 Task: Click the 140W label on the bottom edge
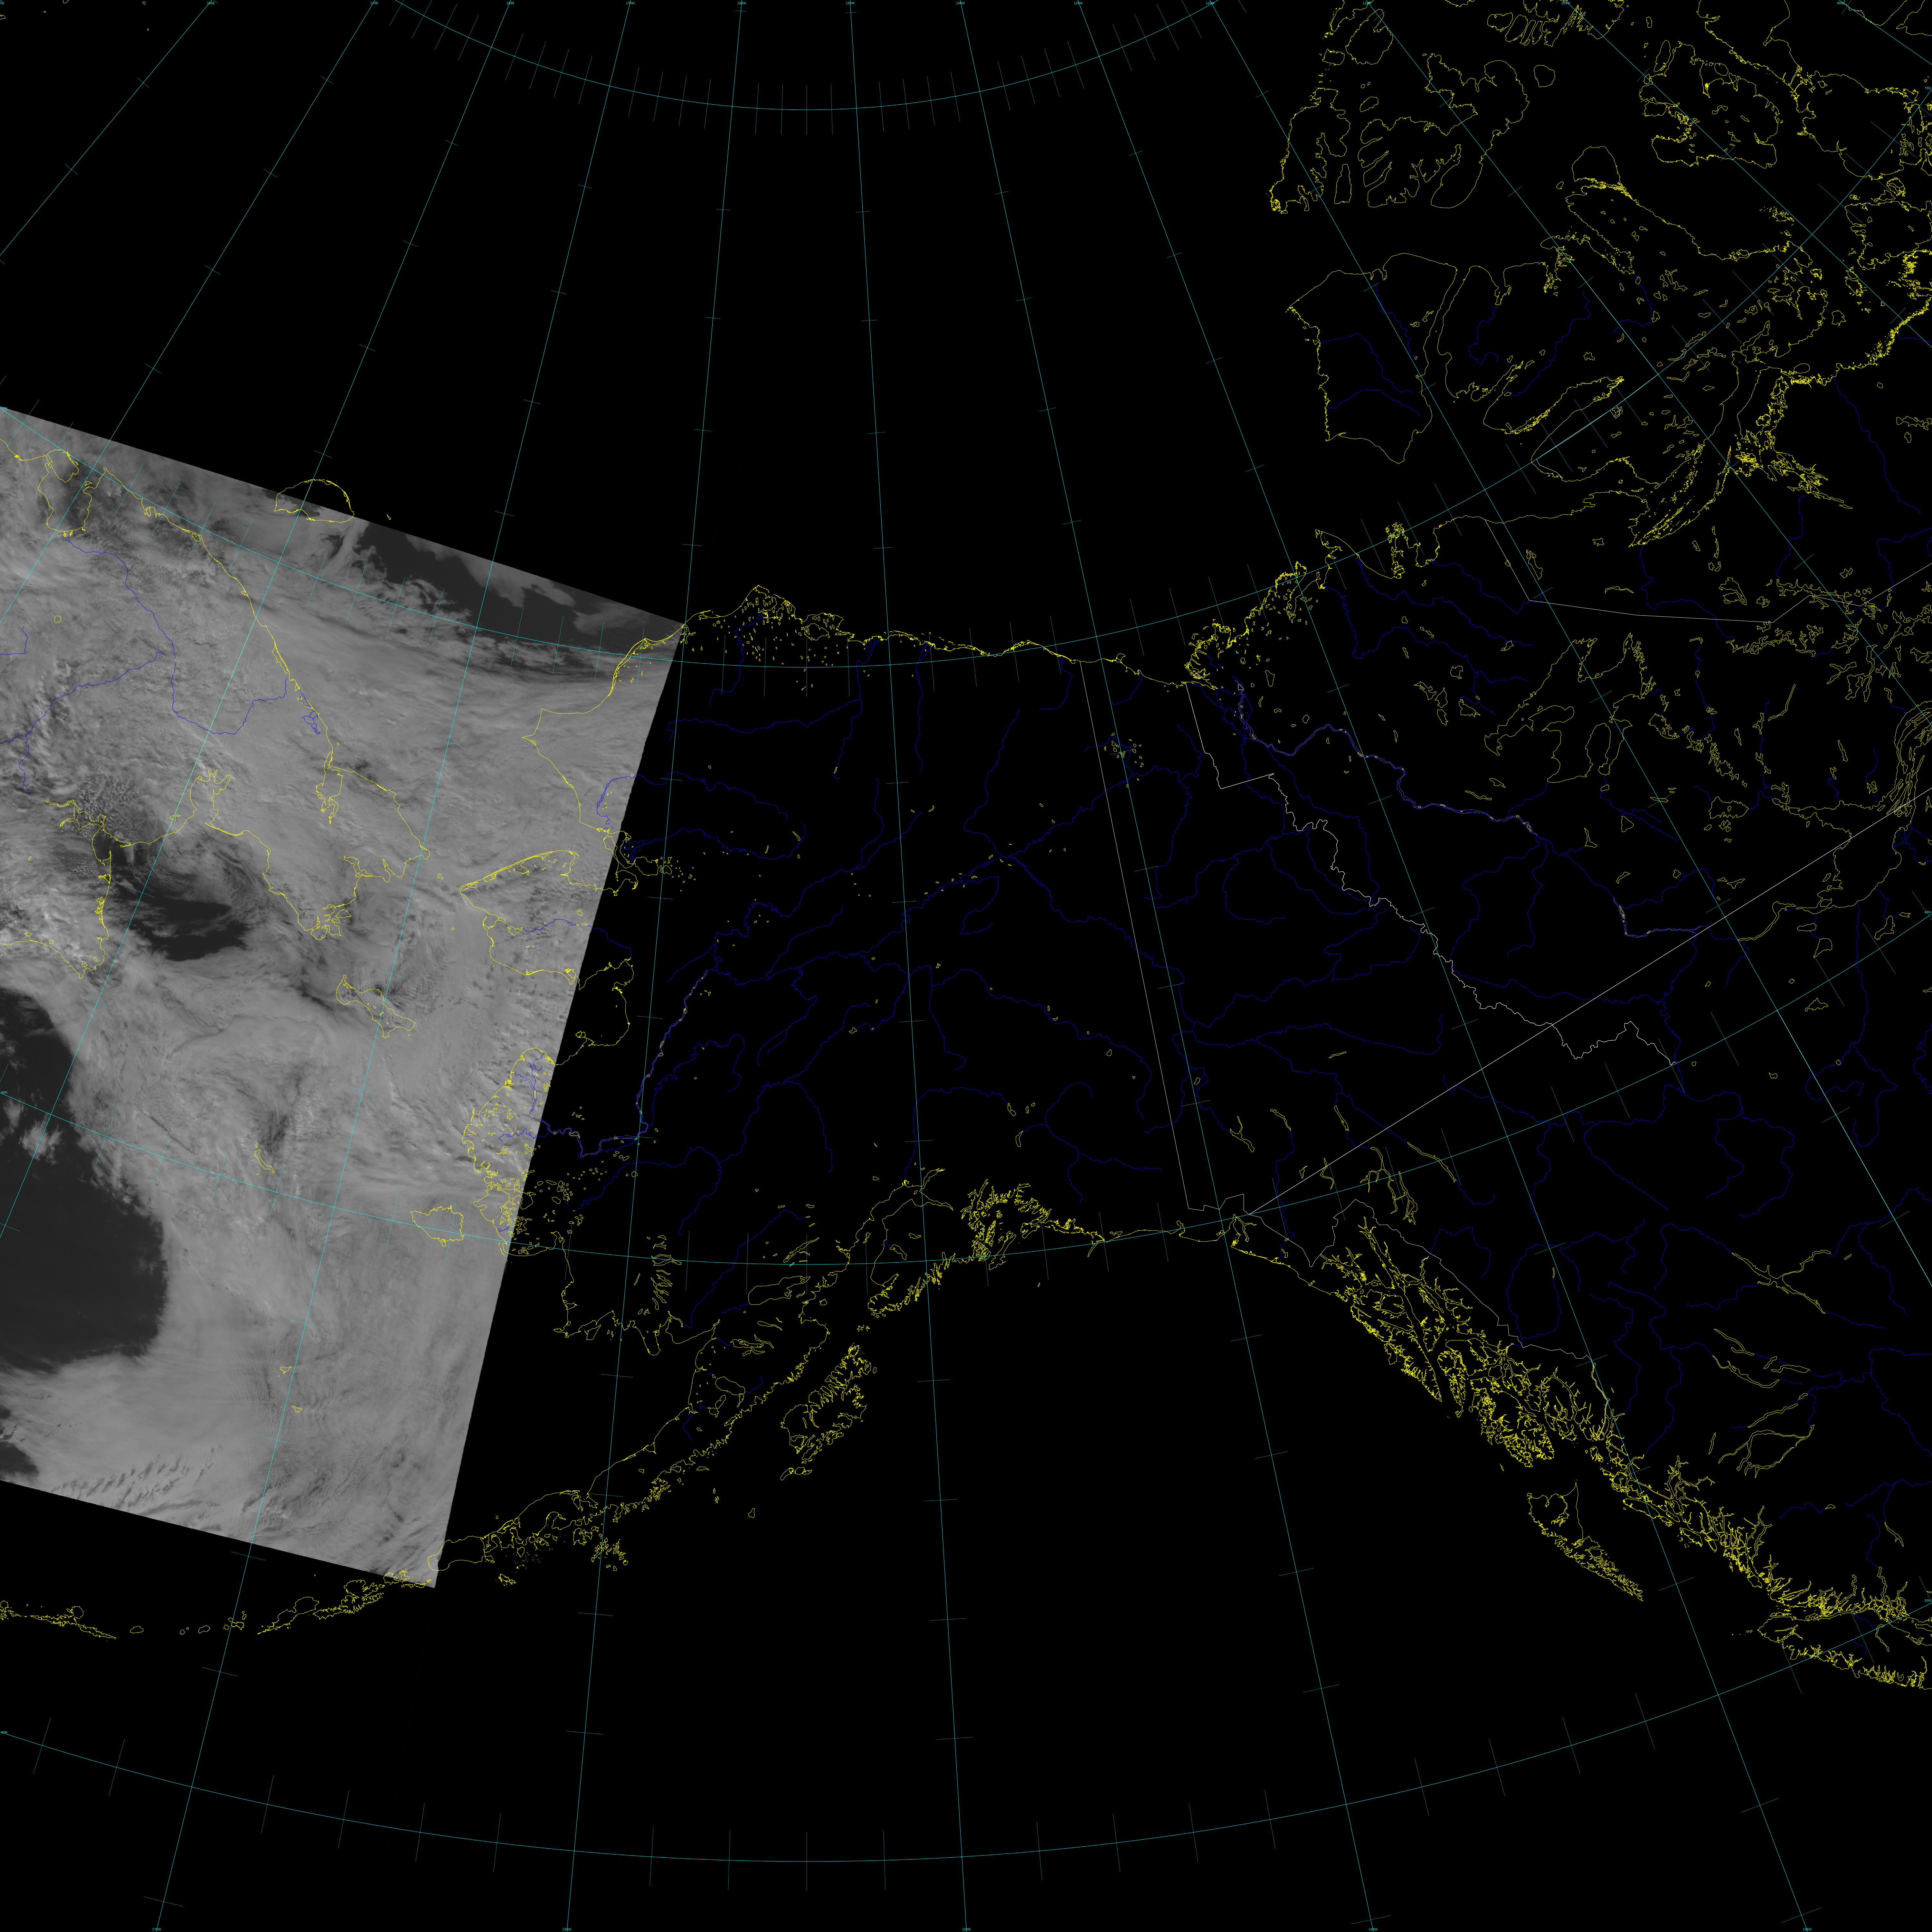[1373, 1929]
